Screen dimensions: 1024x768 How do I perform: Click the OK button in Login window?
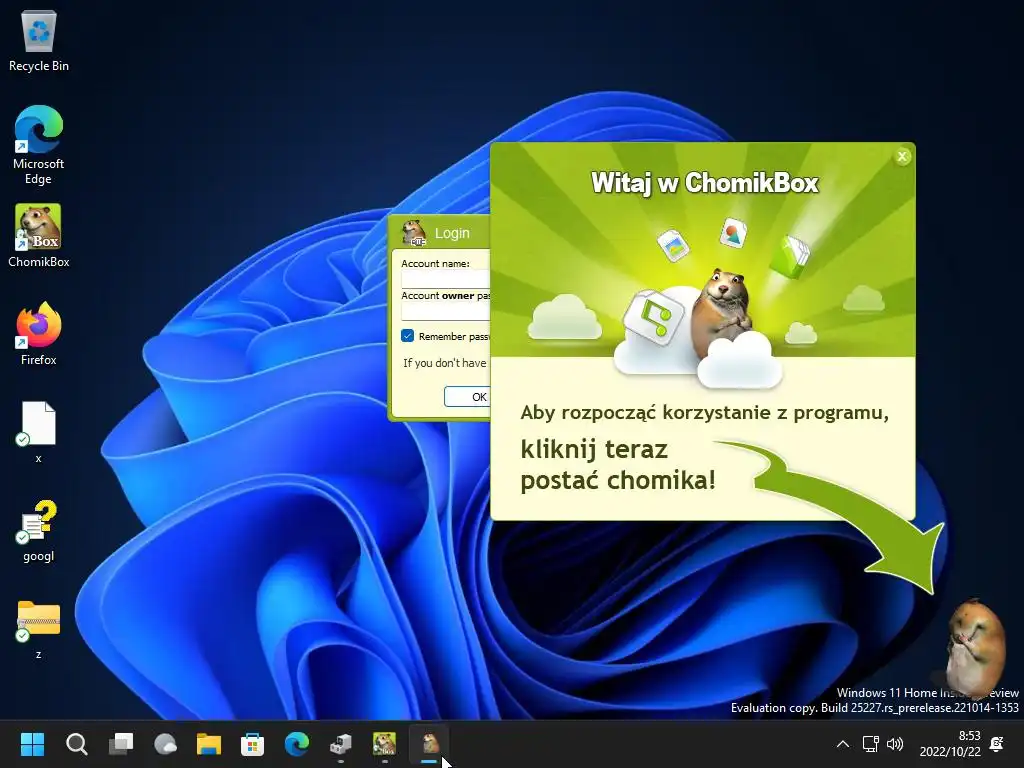tap(468, 396)
